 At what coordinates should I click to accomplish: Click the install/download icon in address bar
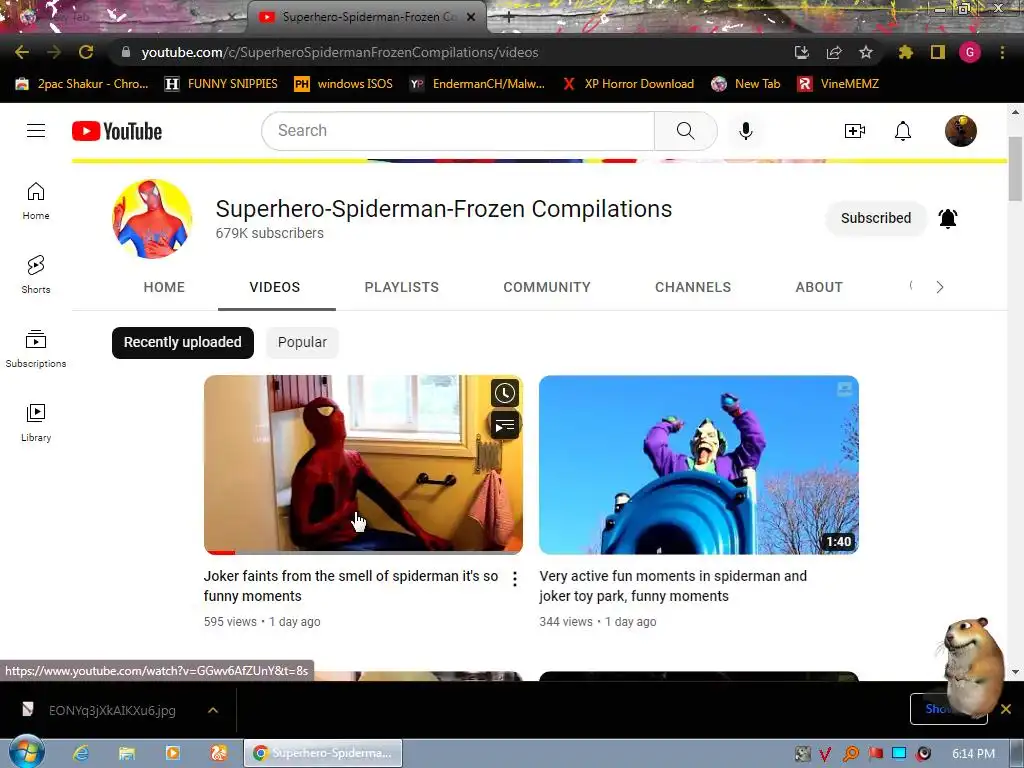[x=801, y=52]
